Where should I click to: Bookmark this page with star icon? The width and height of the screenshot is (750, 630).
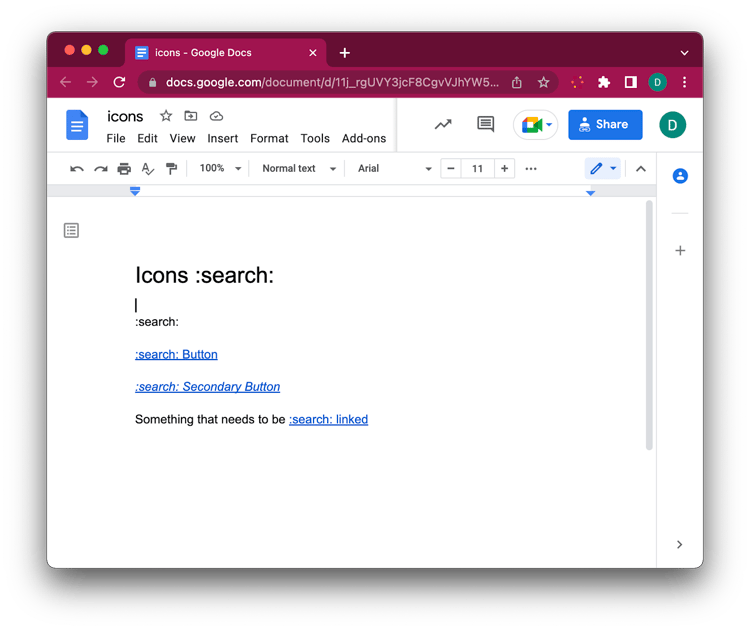click(544, 82)
